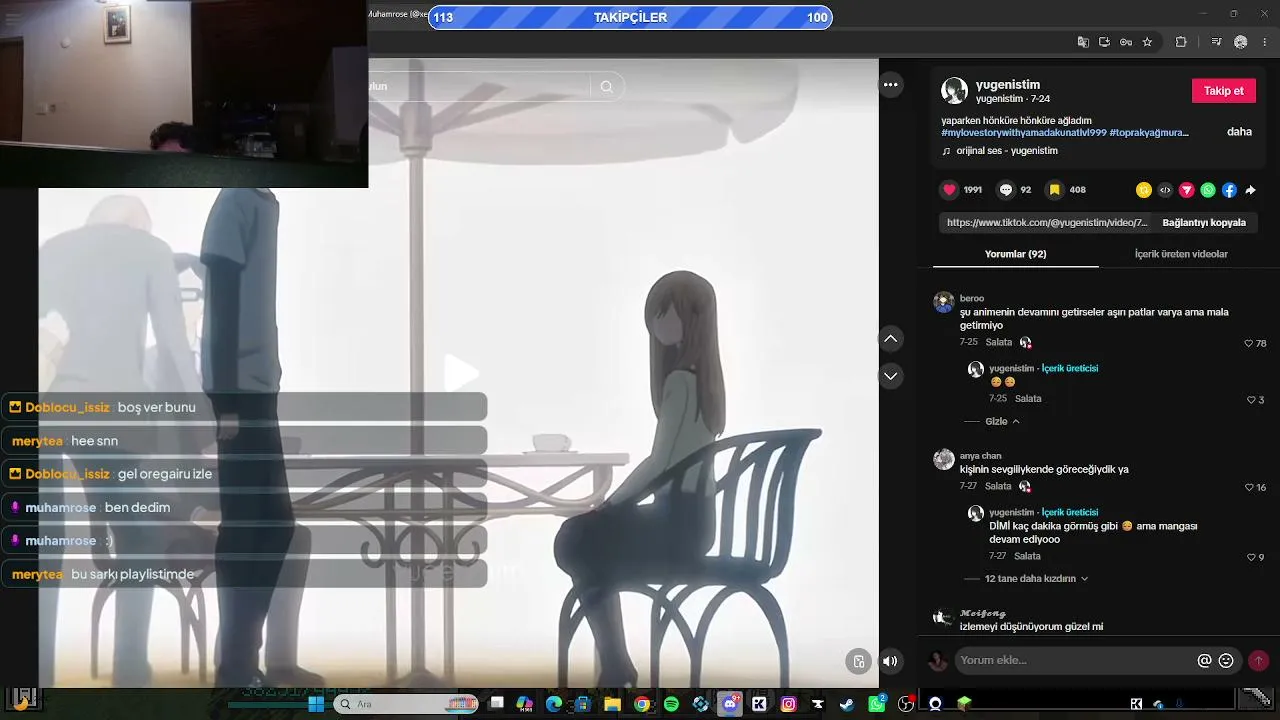Expand 12 tane daha kızdırın replies
1280x720 pixels.
[x=1036, y=579]
